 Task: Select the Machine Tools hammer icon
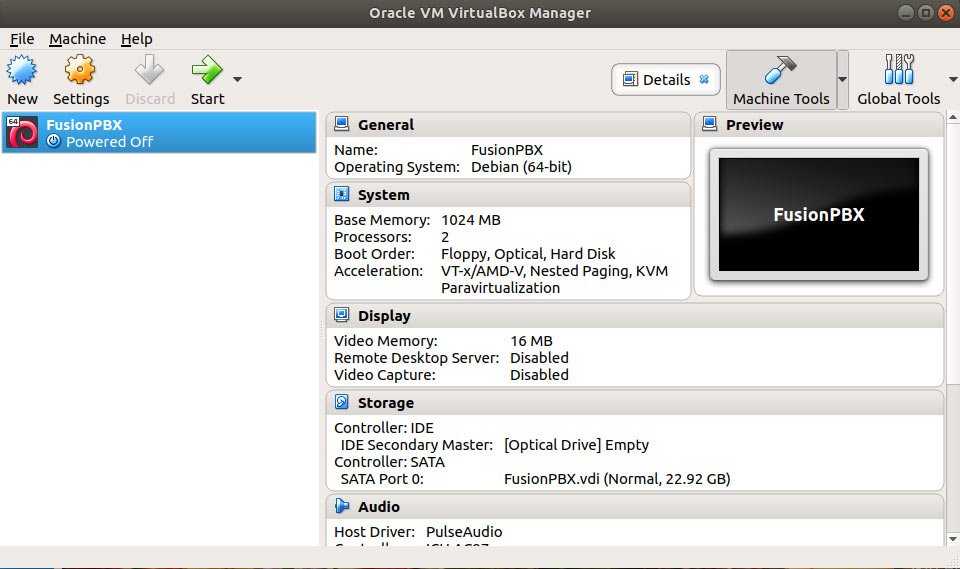tap(781, 70)
